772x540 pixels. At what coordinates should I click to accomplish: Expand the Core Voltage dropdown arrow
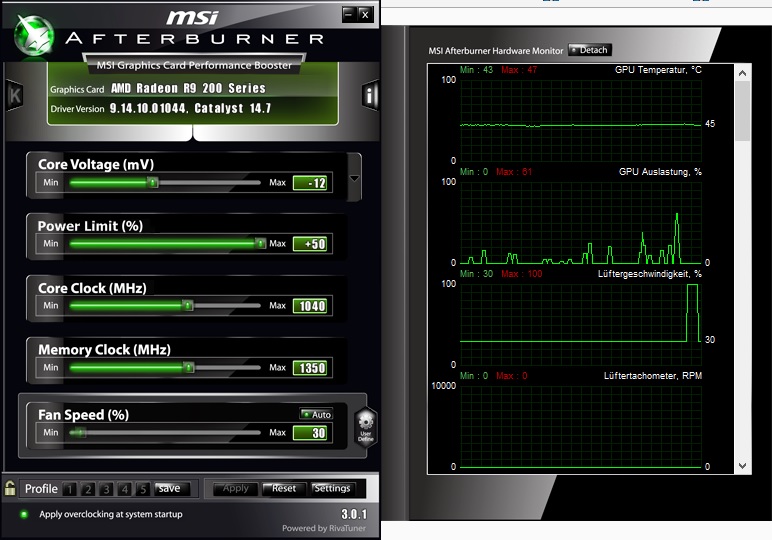point(354,178)
